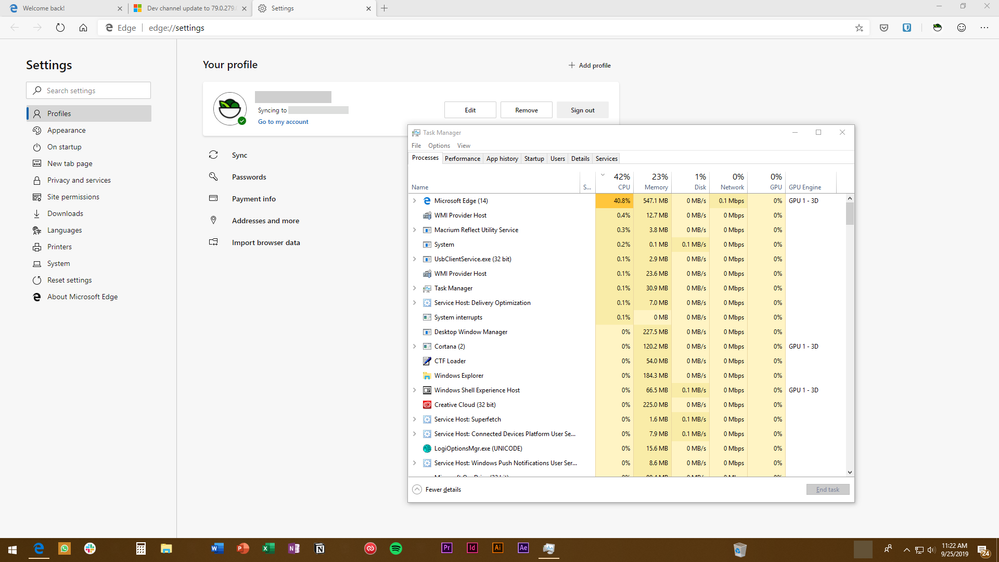Expand Service Host: Superfetch row
Screen dimensions: 999x562
click(x=415, y=419)
